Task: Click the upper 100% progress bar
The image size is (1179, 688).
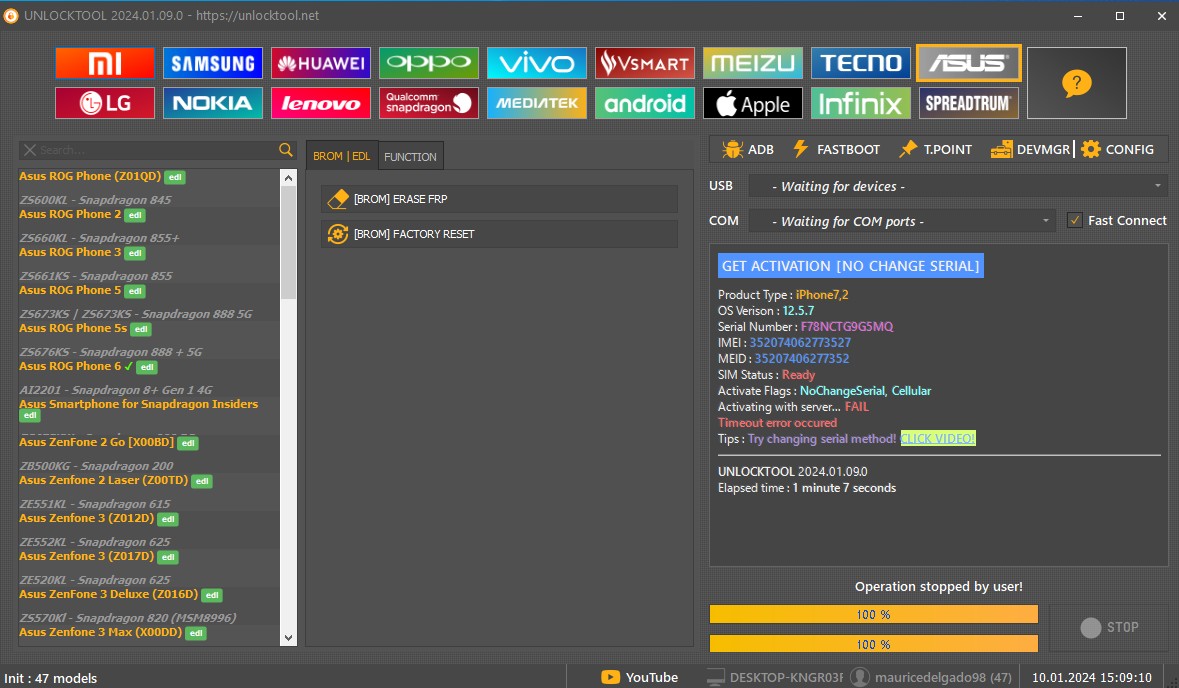Action: 874,614
